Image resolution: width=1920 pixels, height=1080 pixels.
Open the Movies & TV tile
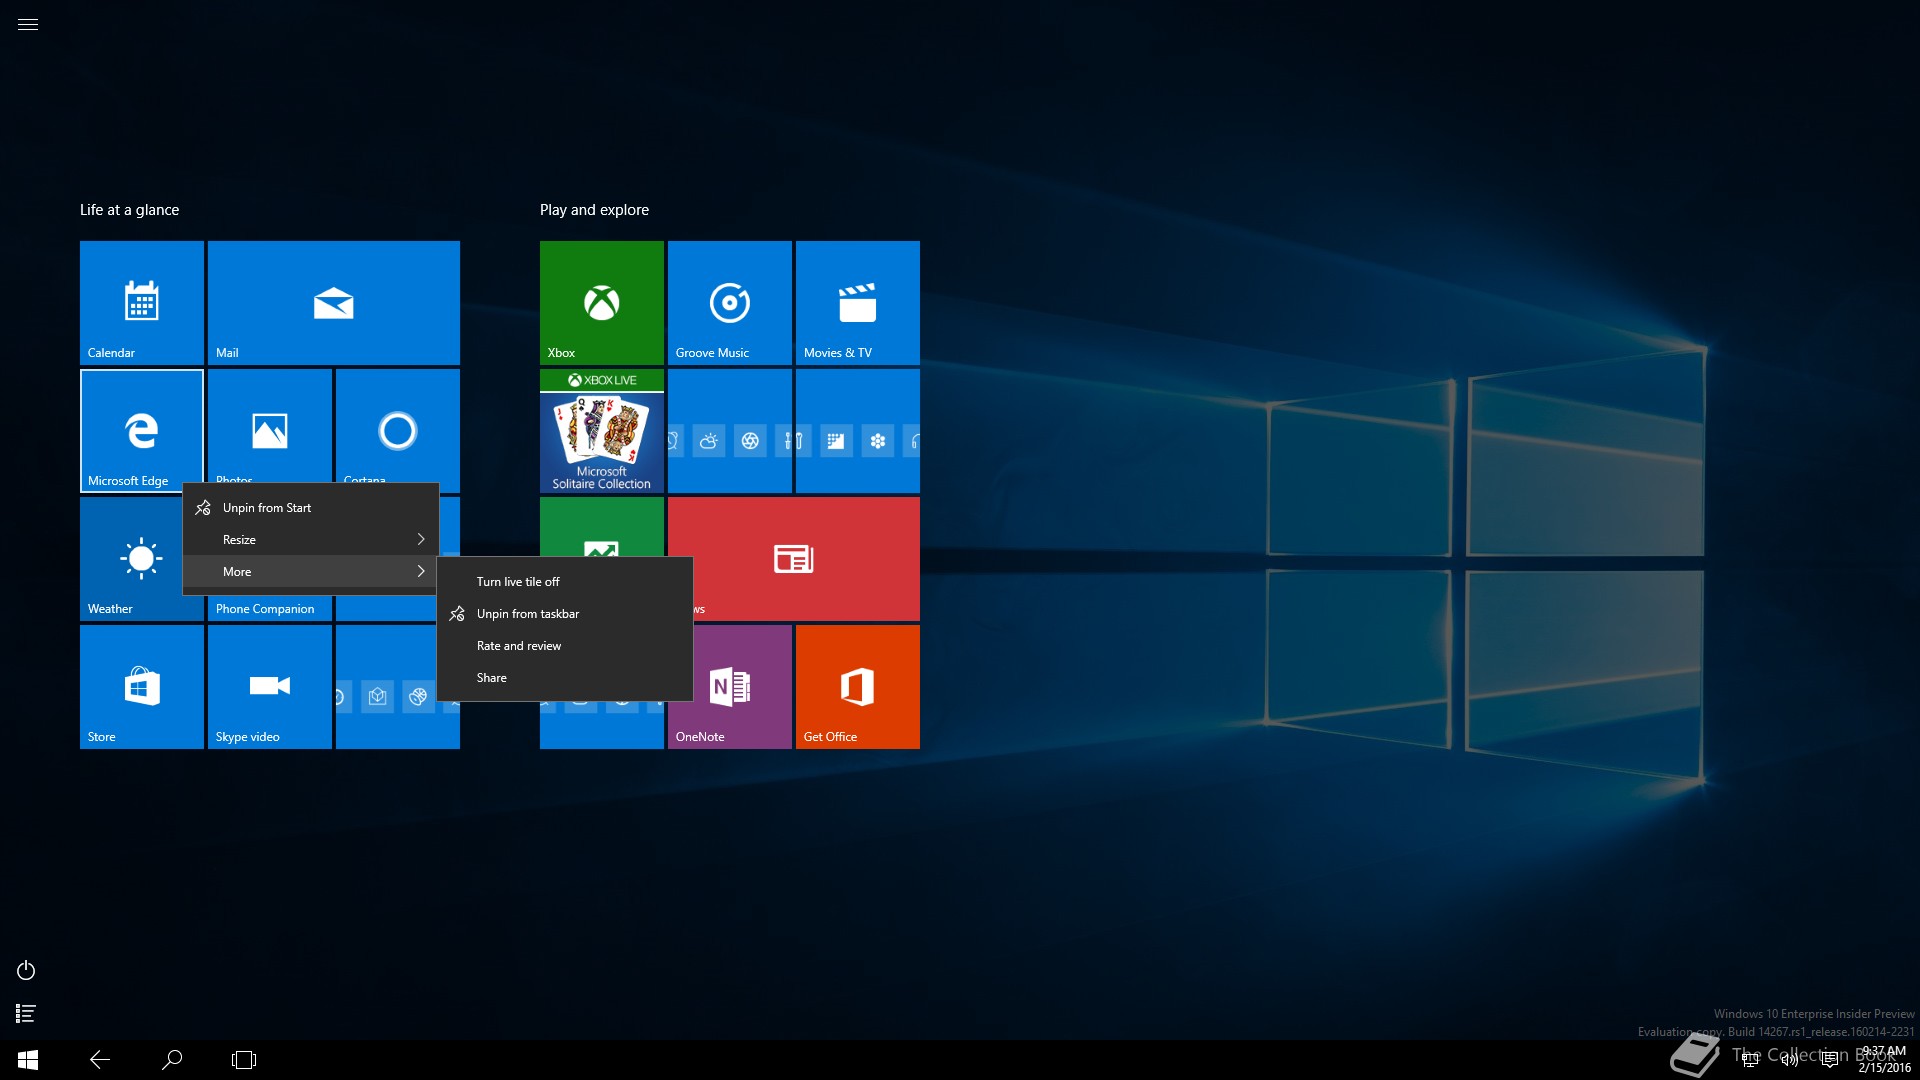coord(858,303)
